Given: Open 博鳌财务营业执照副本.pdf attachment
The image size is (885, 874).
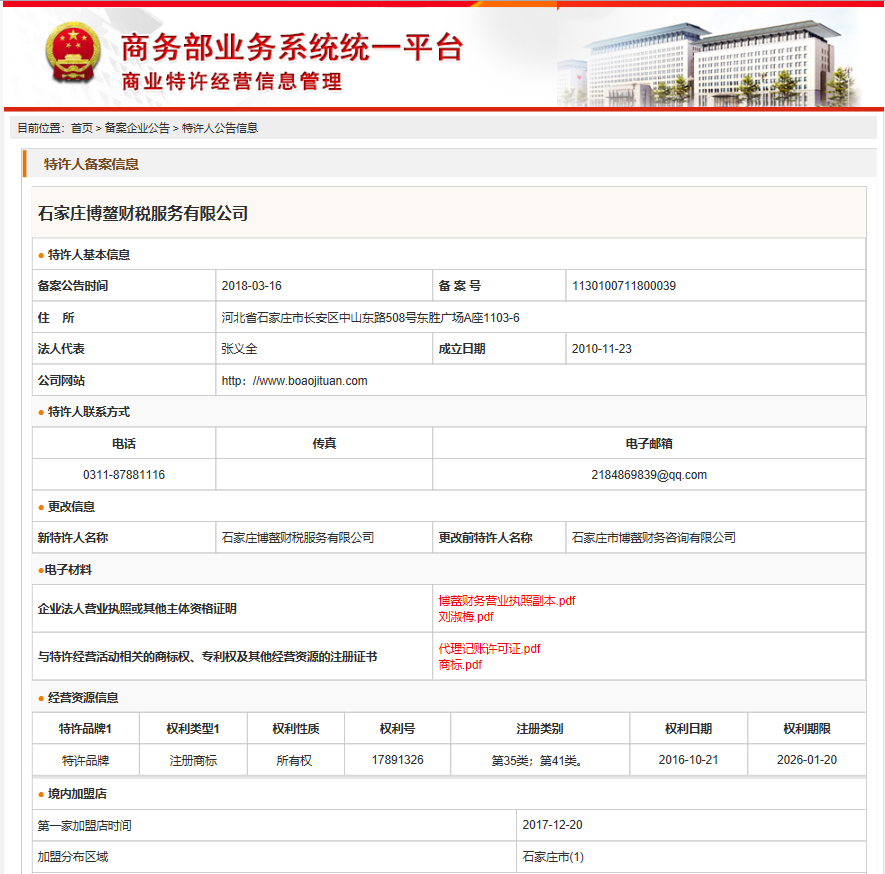Looking at the screenshot, I should click(506, 601).
